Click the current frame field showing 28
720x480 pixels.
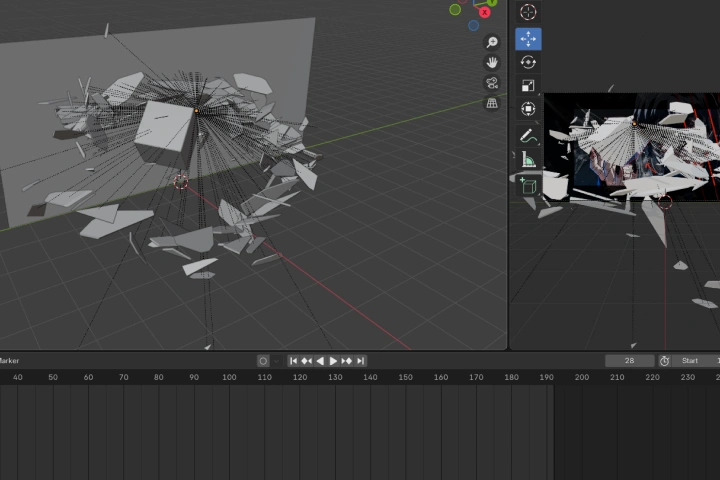pos(630,361)
